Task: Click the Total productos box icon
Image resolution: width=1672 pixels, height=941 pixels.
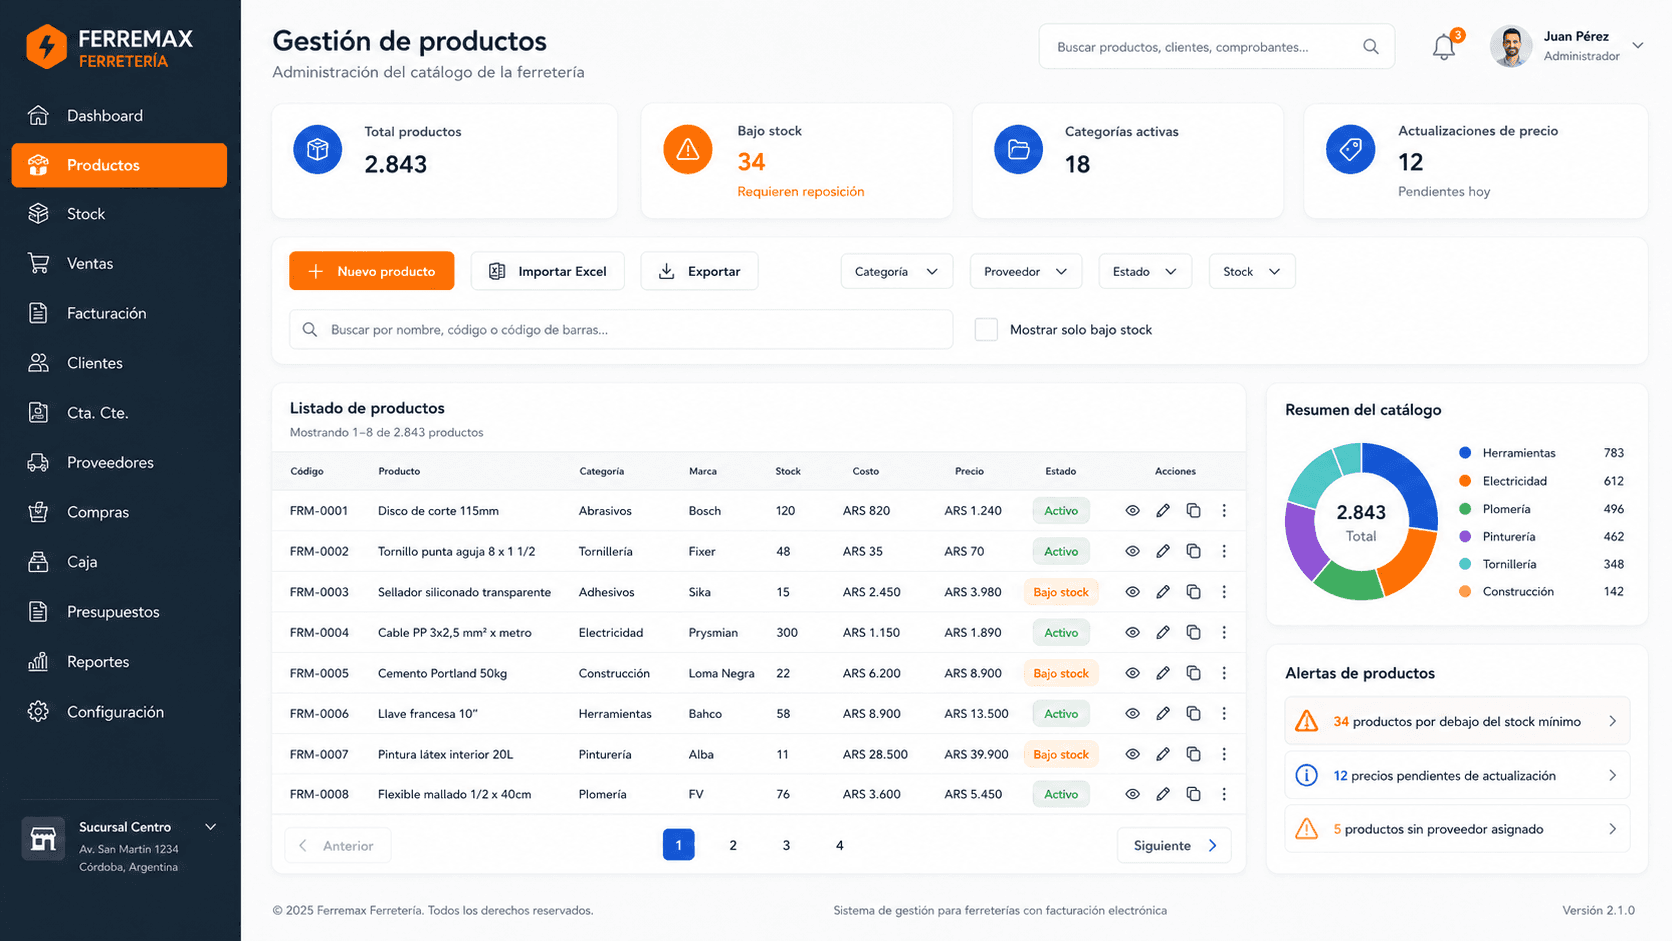Action: click(x=318, y=150)
